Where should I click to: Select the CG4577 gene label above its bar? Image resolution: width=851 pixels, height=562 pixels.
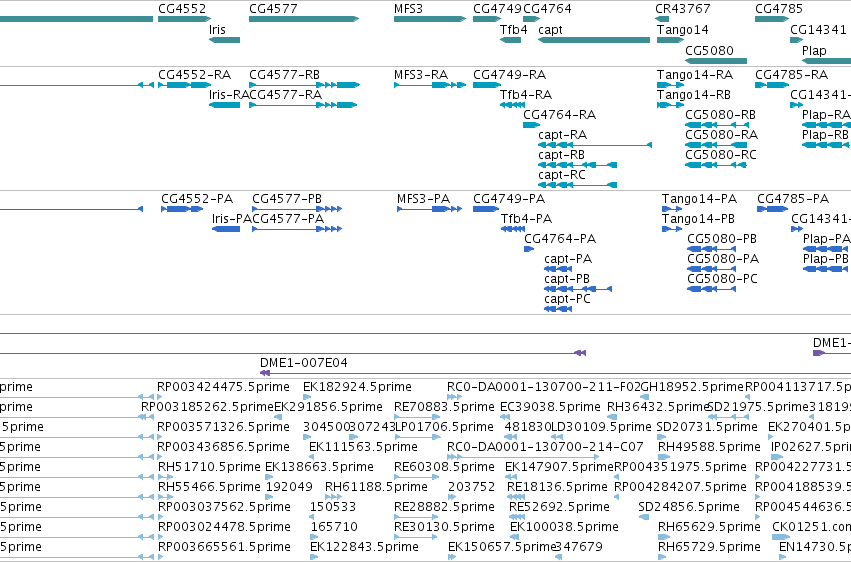coord(273,9)
